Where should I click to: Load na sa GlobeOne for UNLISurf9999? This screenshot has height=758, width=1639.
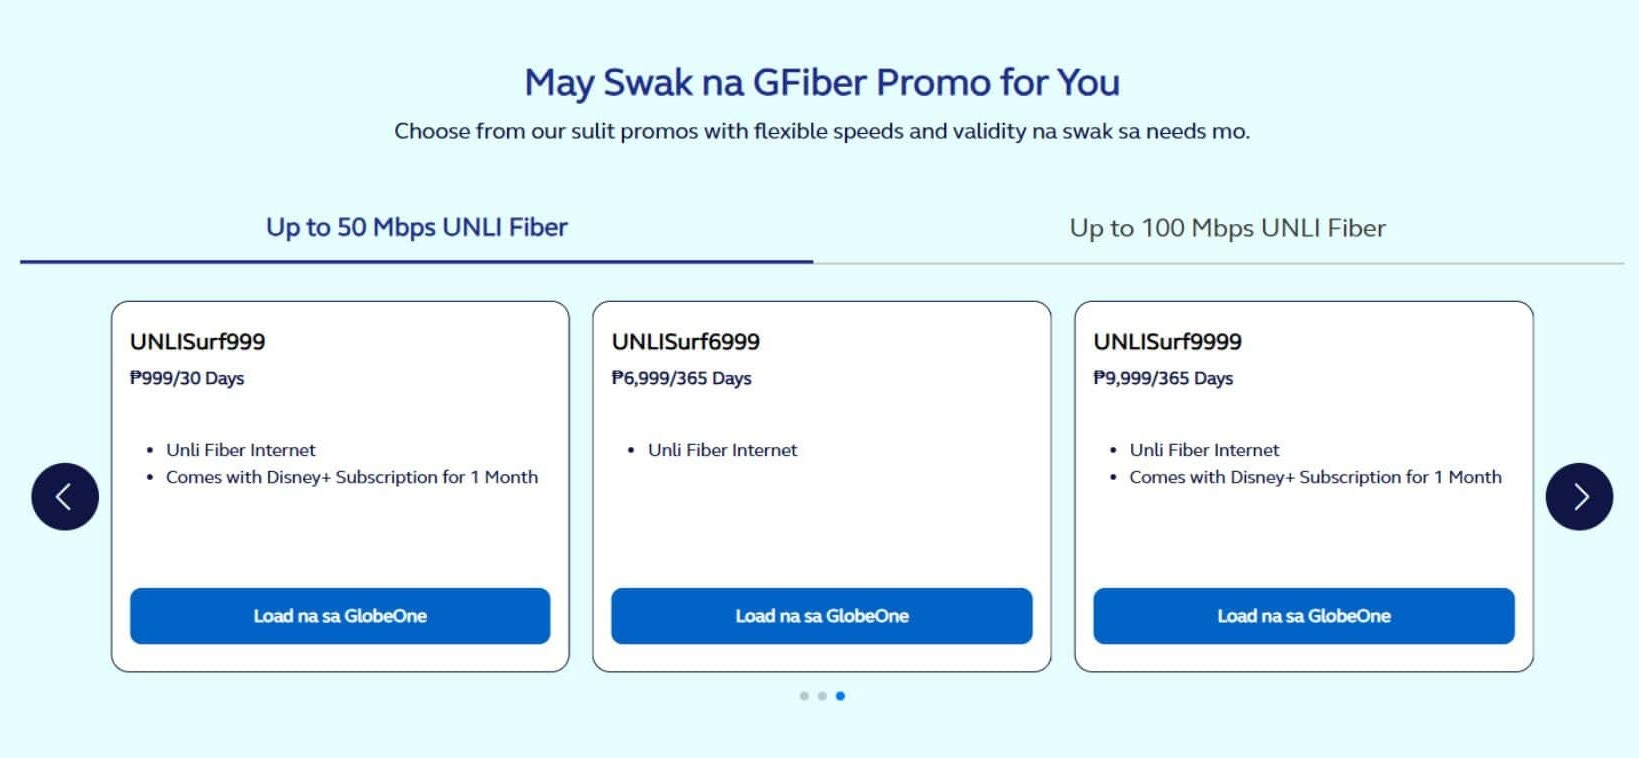point(1304,616)
